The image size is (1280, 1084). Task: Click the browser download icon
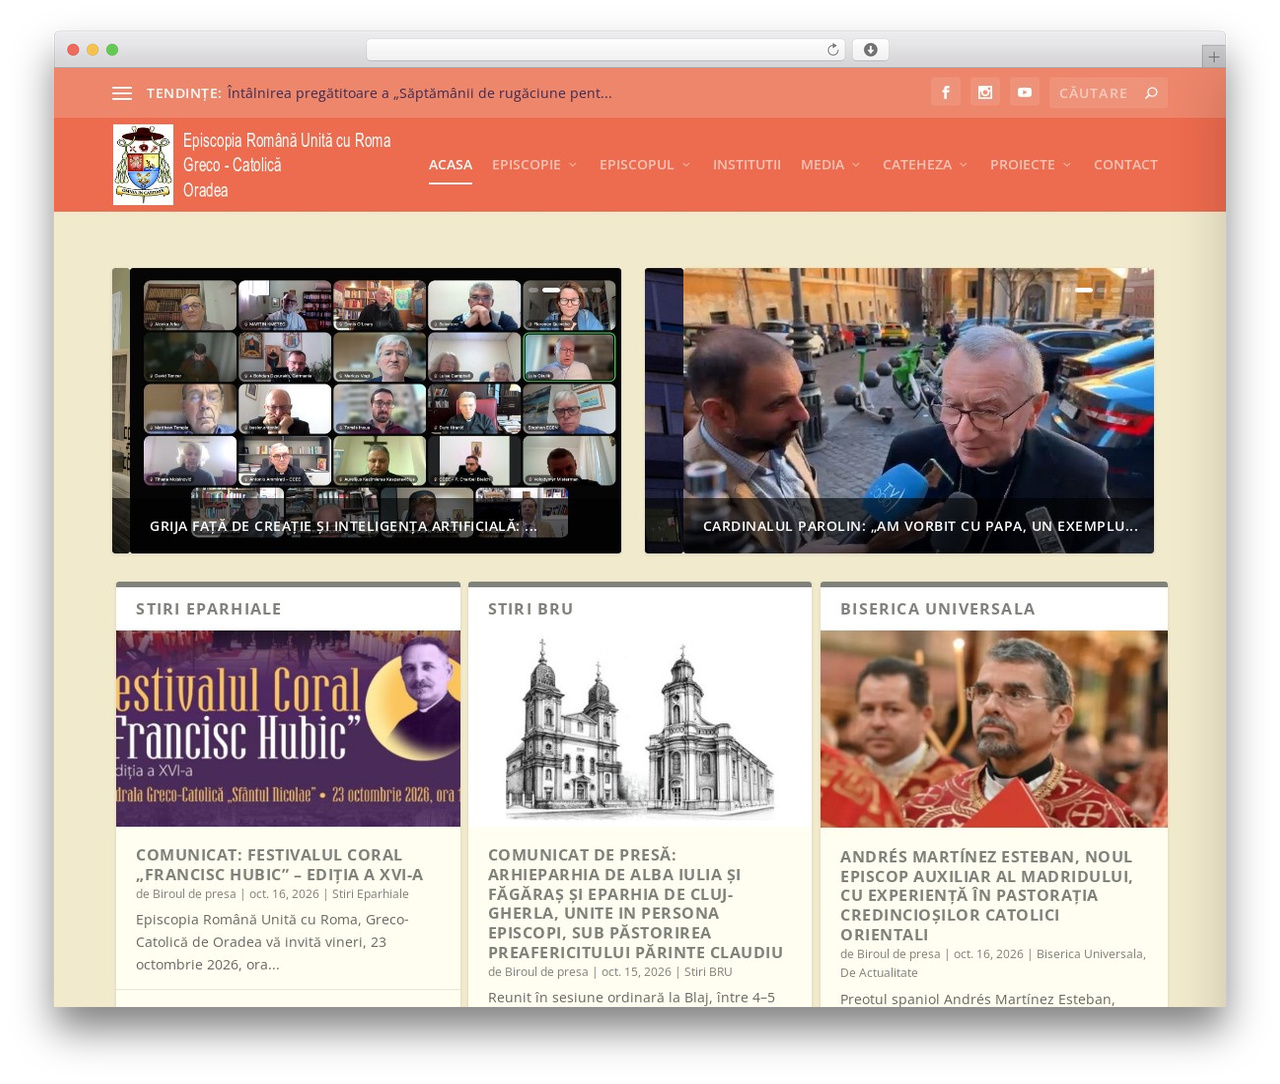pyautogui.click(x=871, y=50)
